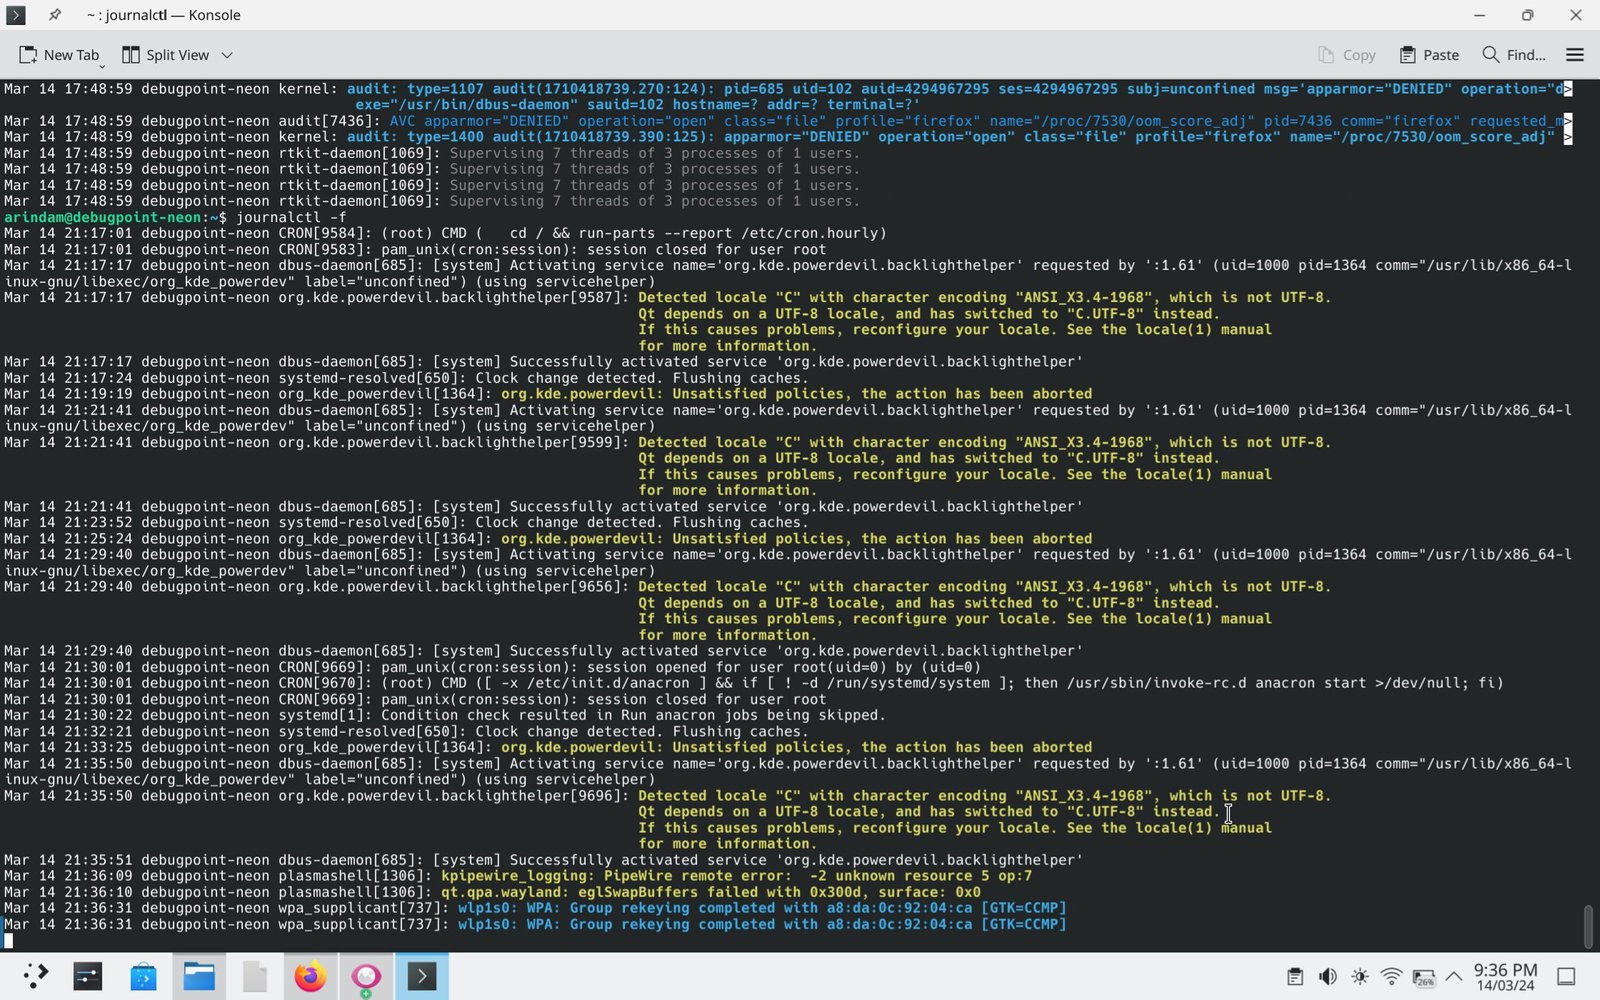Click the Show Desktop button
The width and height of the screenshot is (1600, 1000).
pyautogui.click(x=1567, y=977)
